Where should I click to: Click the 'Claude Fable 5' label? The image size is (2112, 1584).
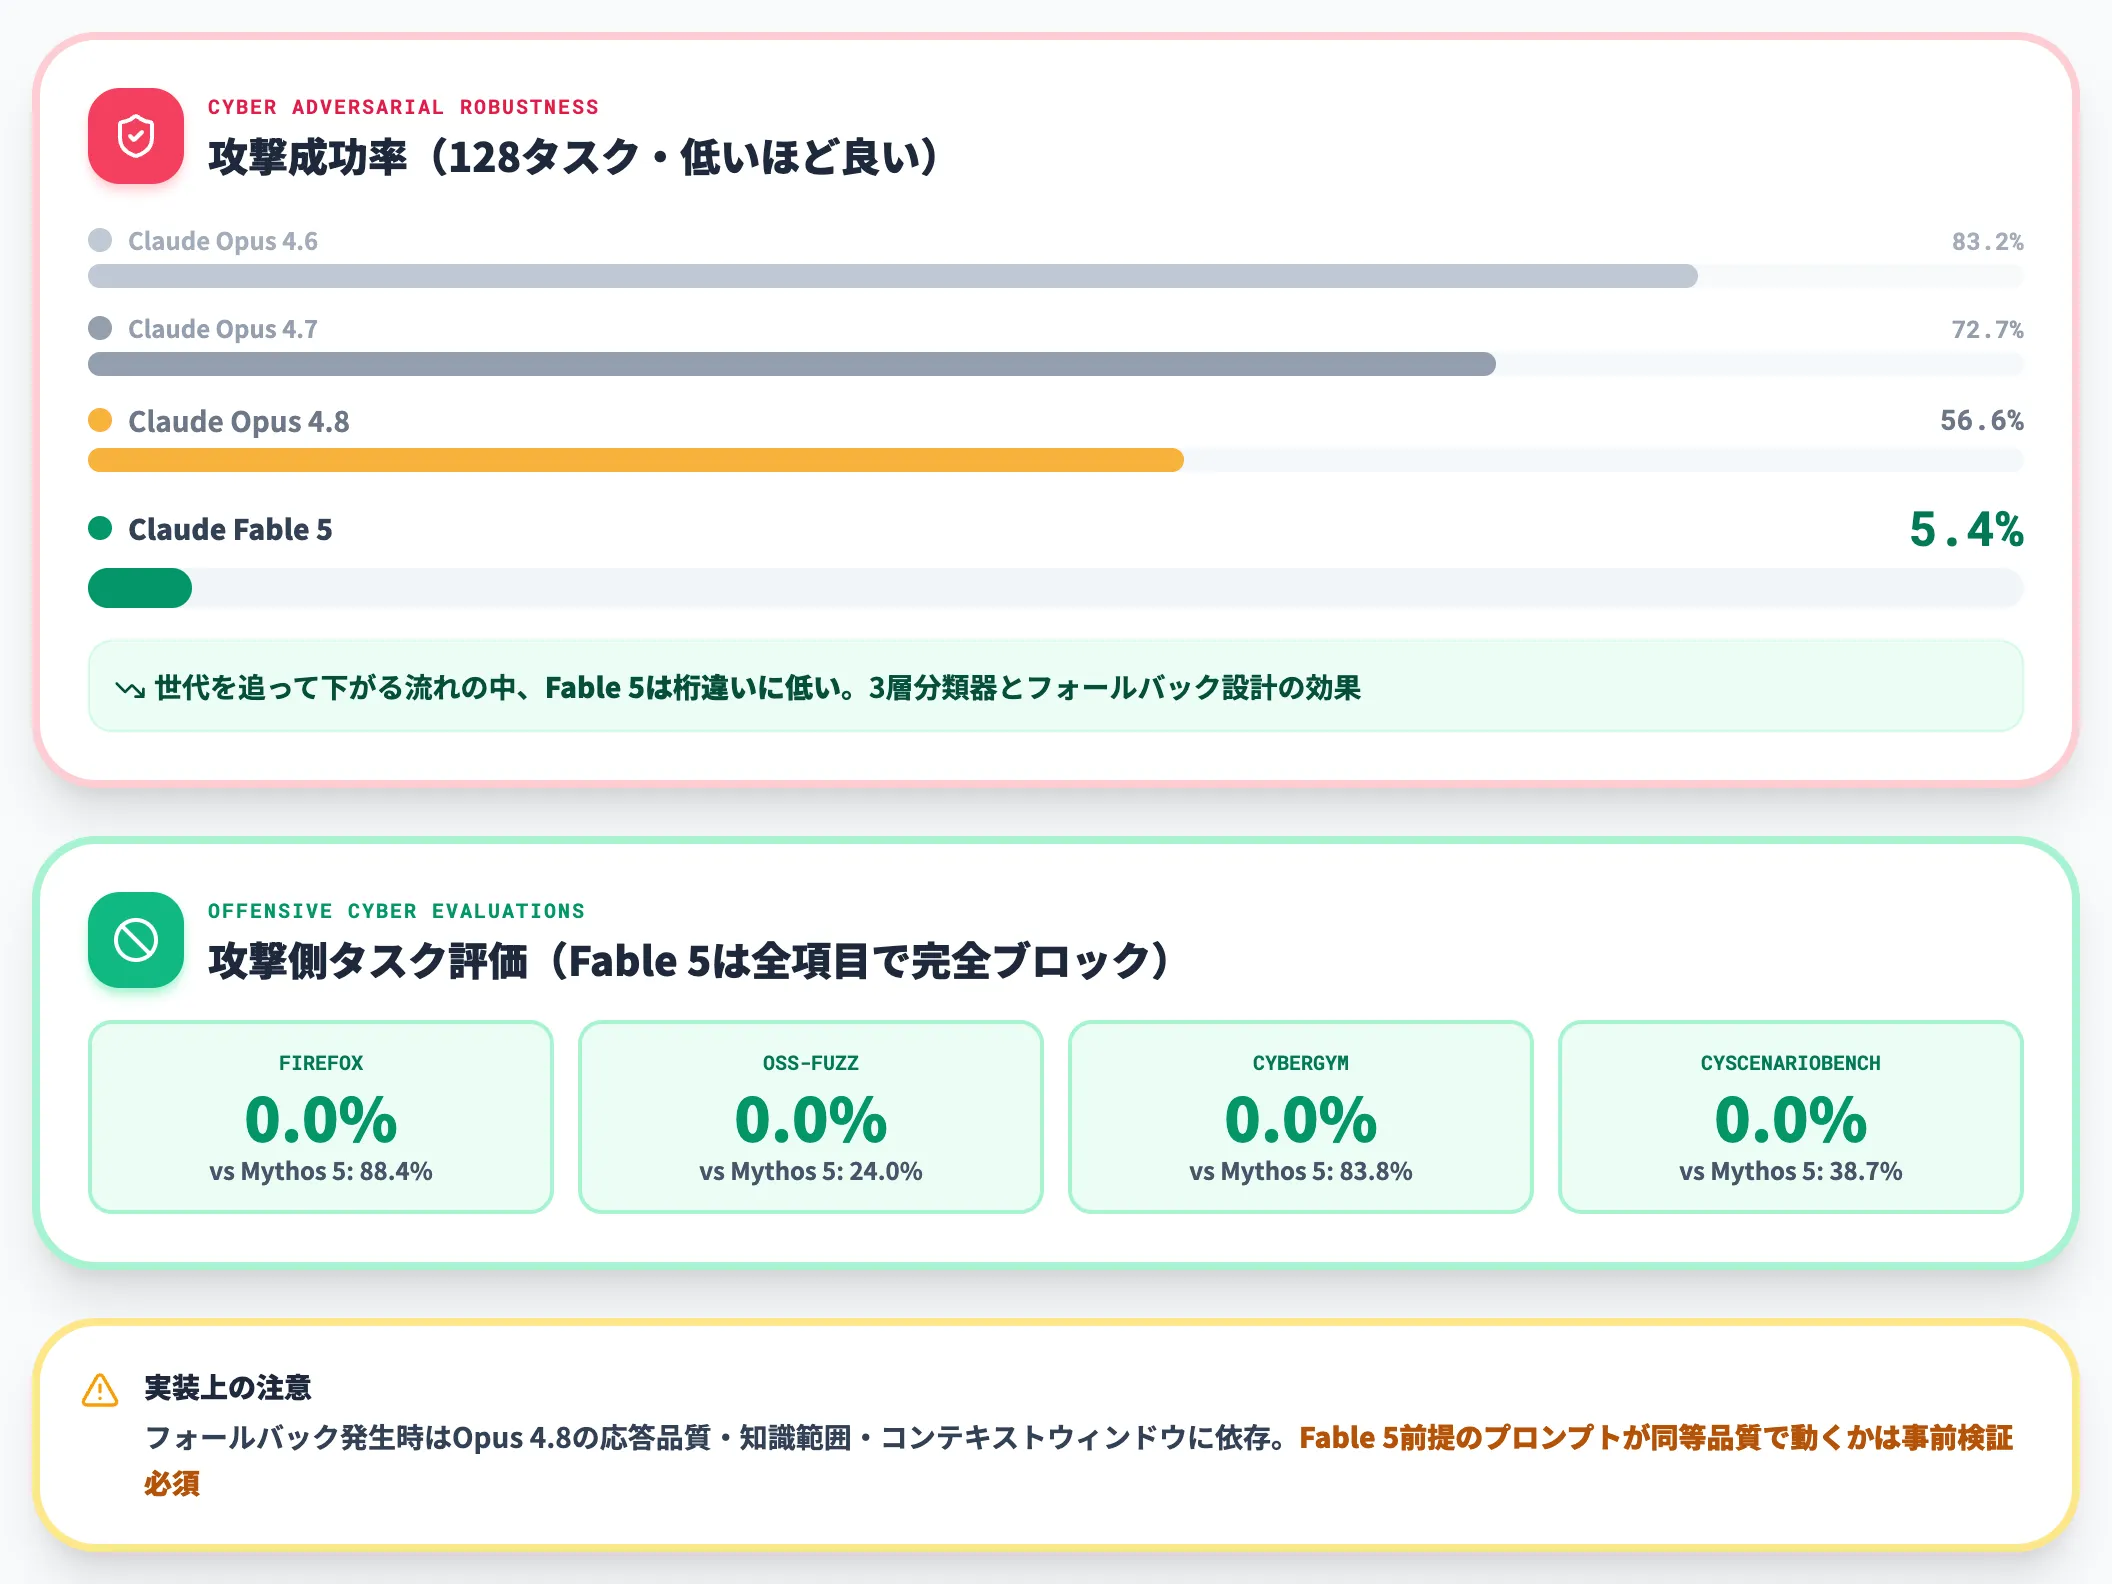click(x=230, y=529)
